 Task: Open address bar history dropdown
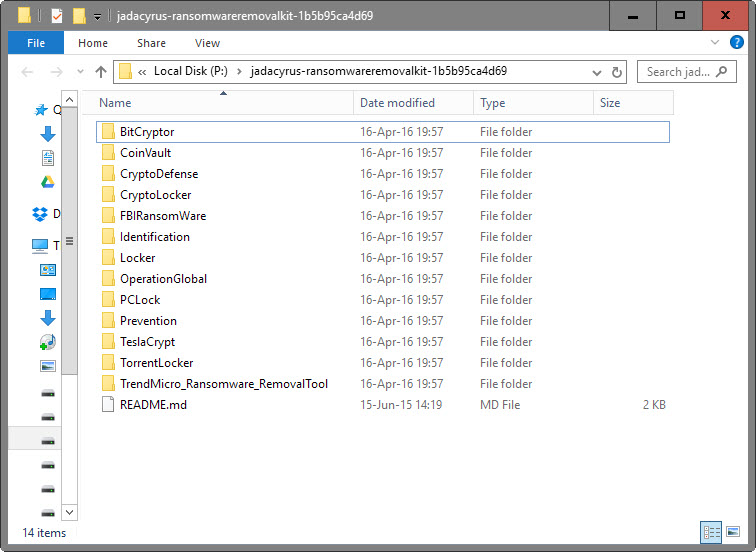coord(596,73)
